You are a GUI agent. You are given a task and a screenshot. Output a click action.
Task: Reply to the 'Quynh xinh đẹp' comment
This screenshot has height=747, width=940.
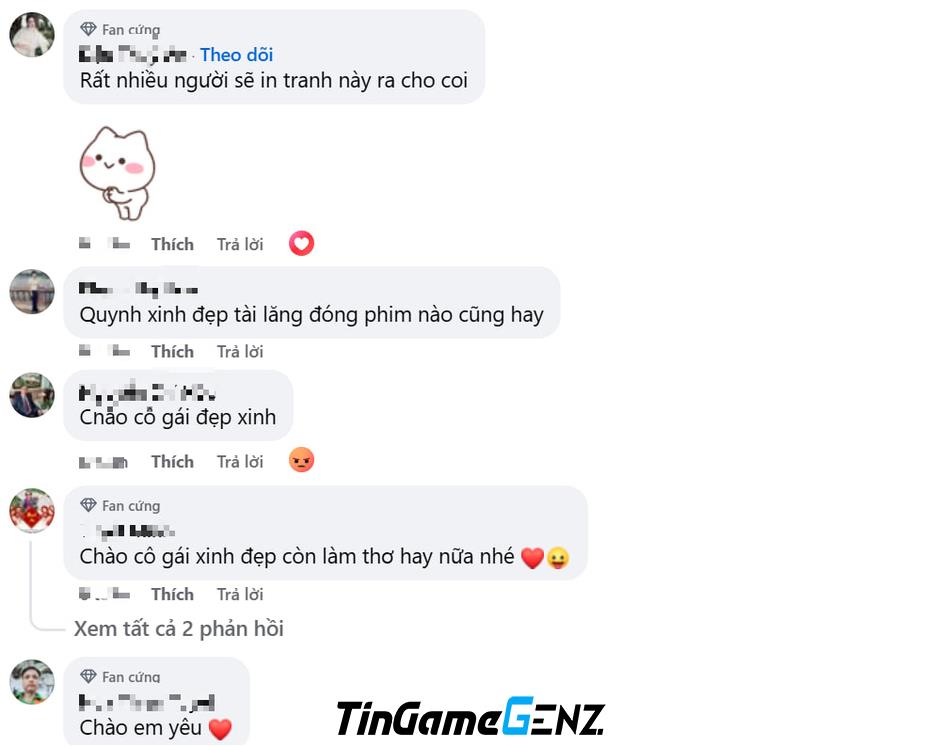point(240,351)
